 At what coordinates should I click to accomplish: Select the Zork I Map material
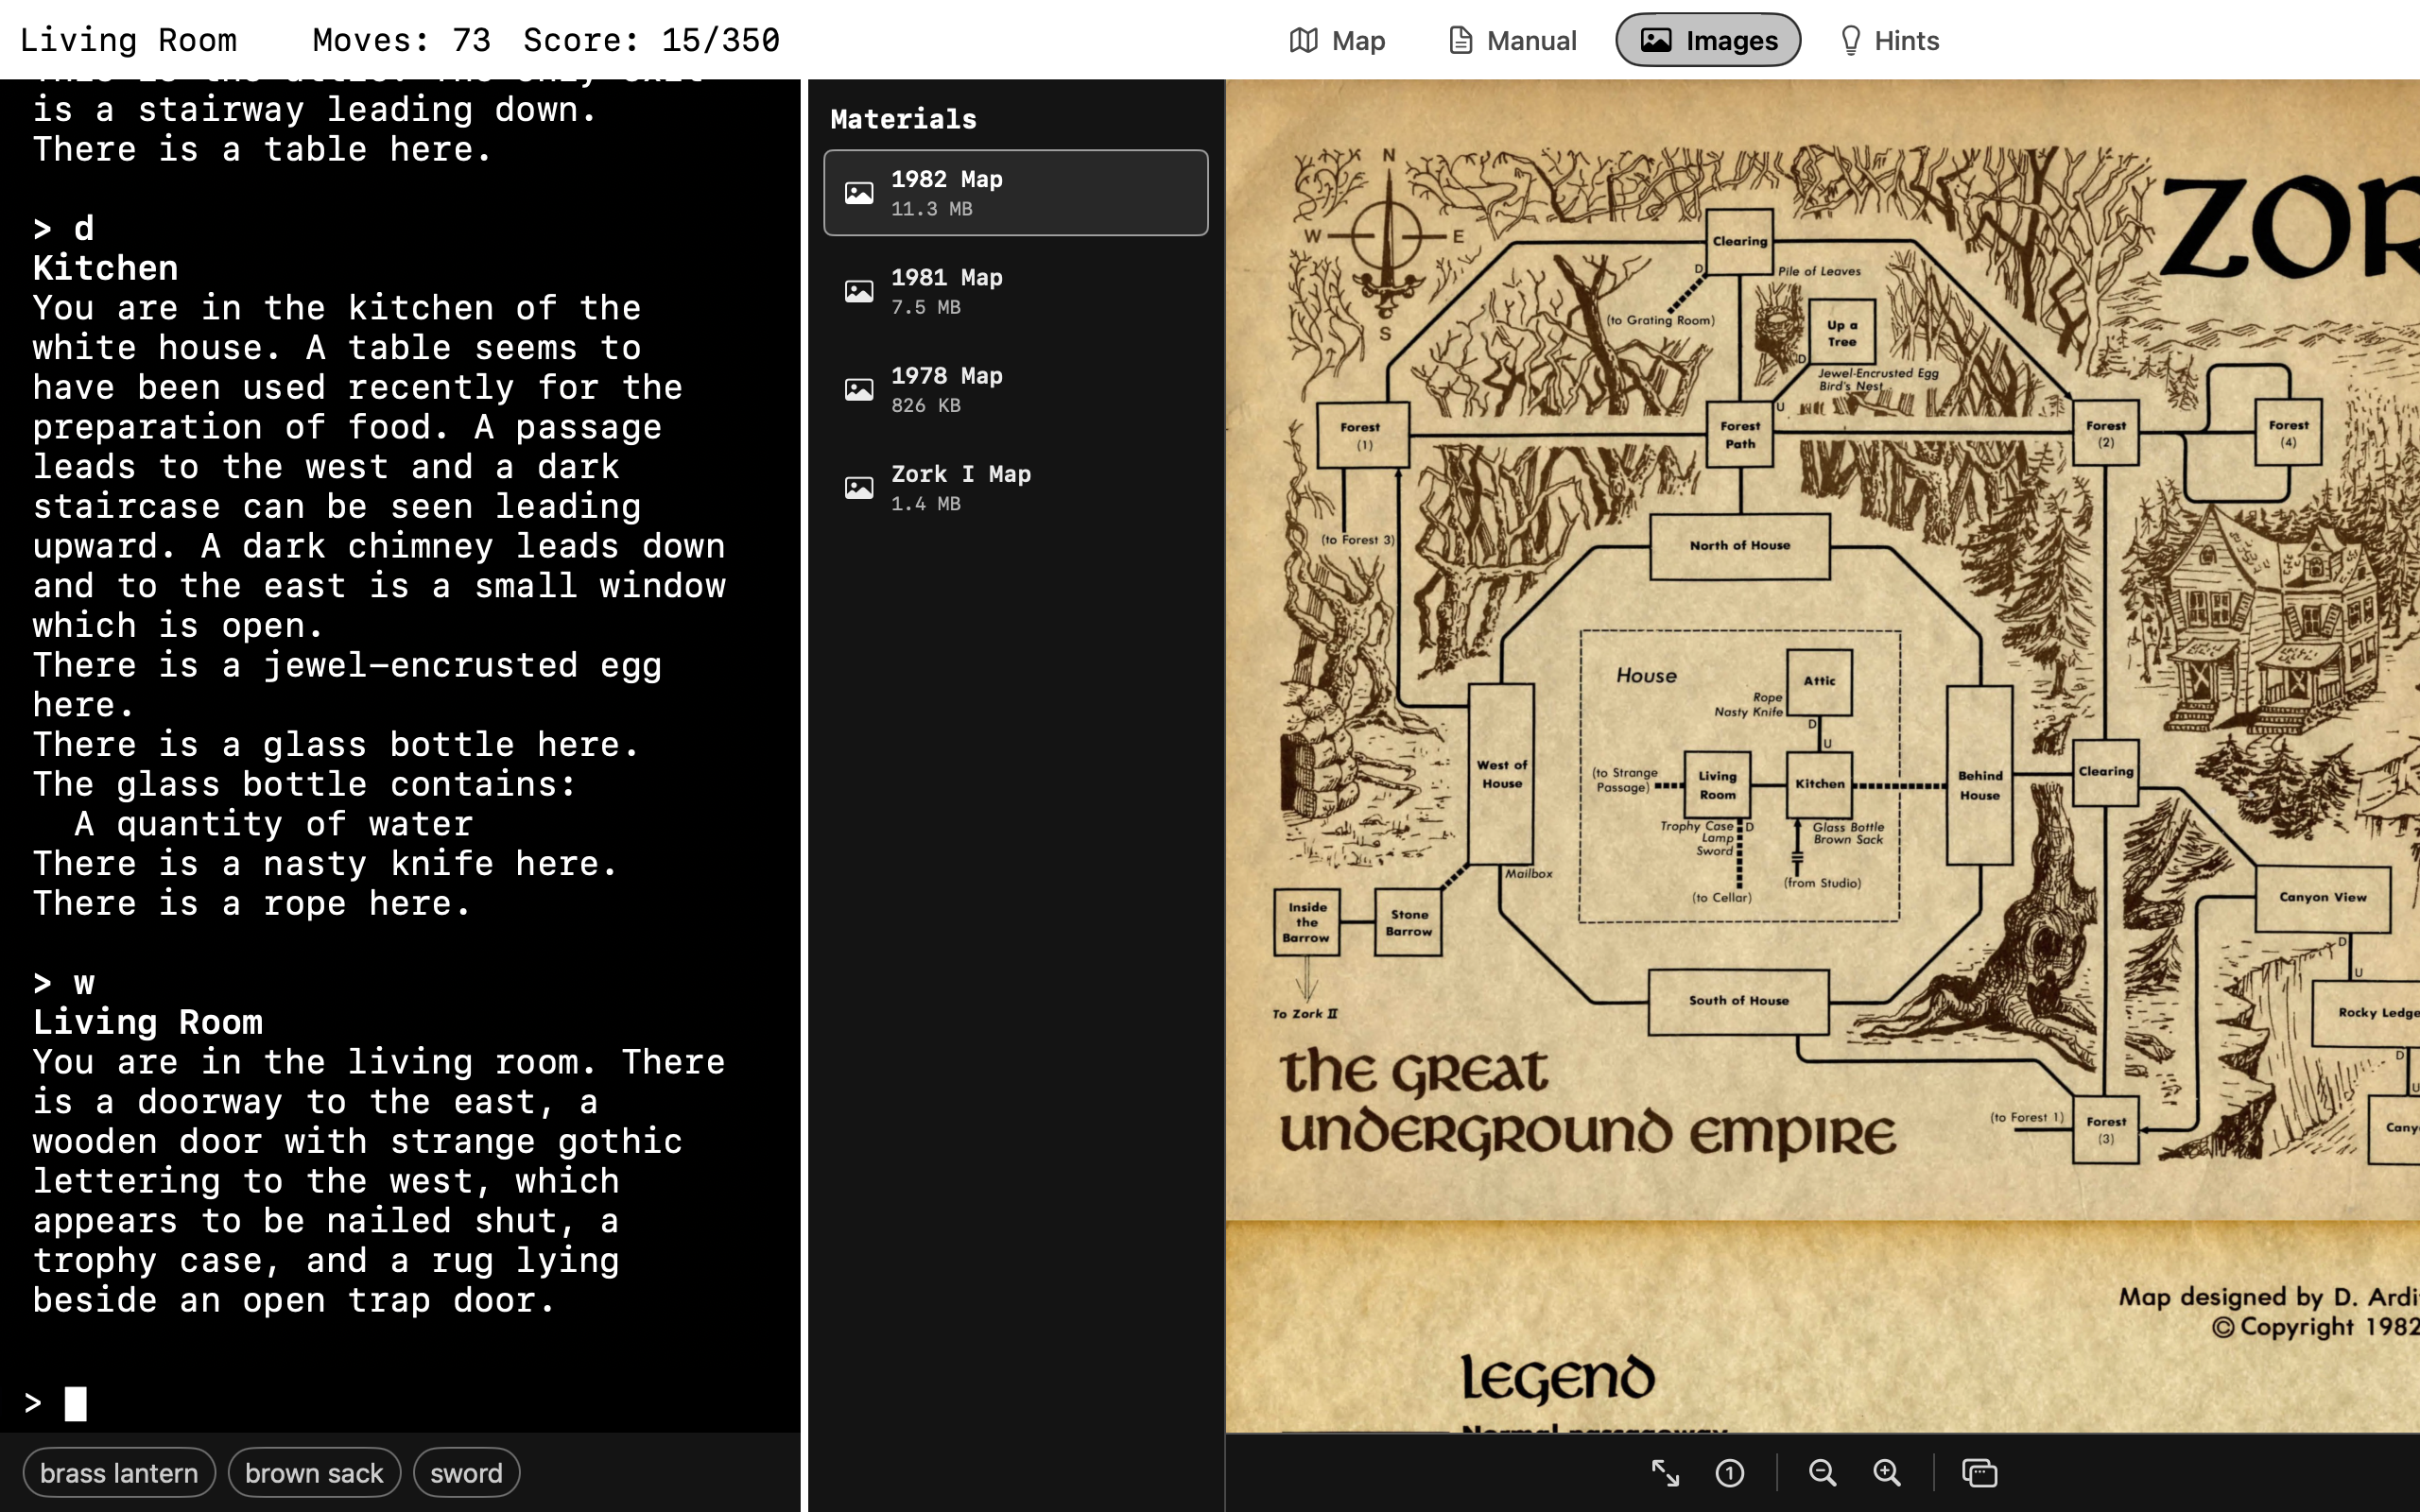pyautogui.click(x=1015, y=487)
